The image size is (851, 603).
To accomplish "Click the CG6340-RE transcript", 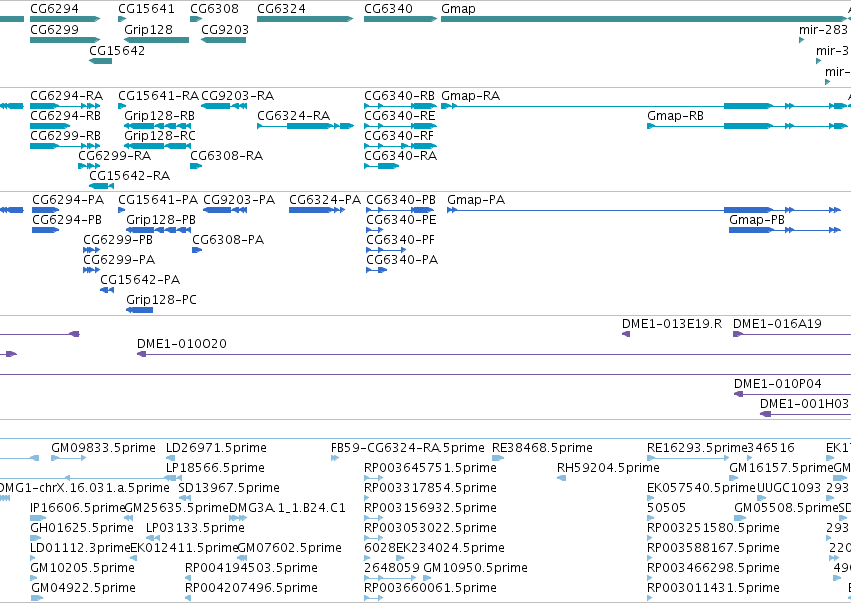I will [401, 126].
